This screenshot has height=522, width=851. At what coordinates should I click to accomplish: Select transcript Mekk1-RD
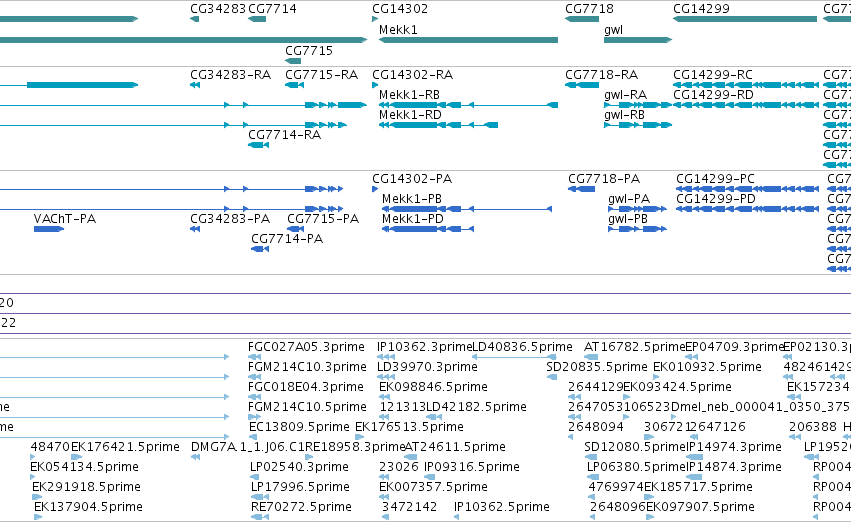point(410,115)
